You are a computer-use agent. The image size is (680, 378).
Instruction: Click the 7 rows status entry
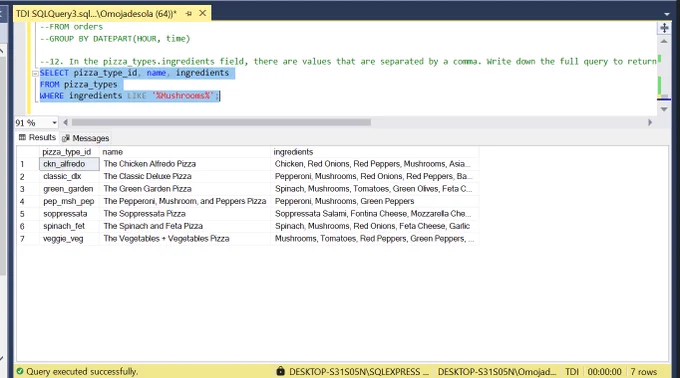click(x=644, y=372)
